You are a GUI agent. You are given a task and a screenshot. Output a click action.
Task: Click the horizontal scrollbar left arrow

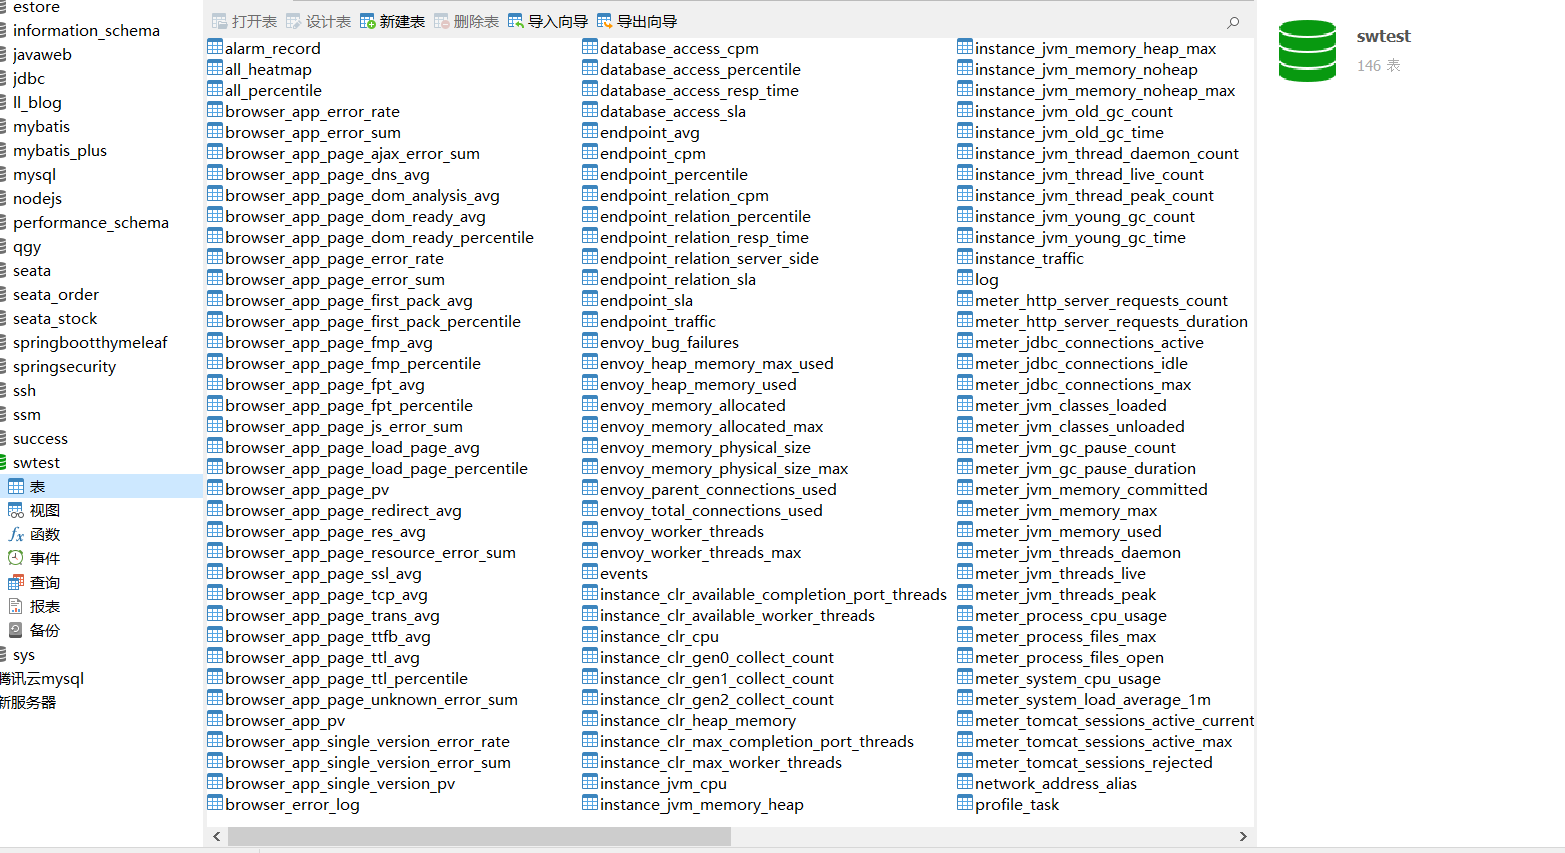click(x=217, y=836)
